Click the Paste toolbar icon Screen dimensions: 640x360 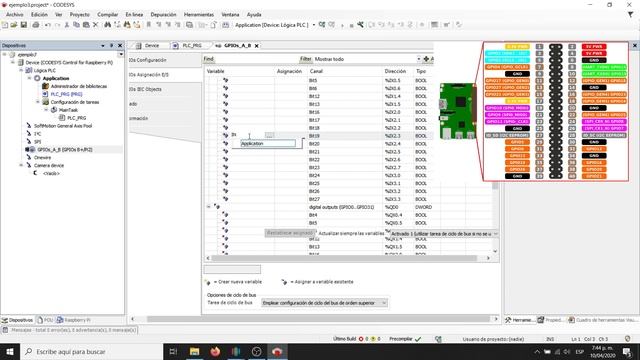tap(86, 25)
